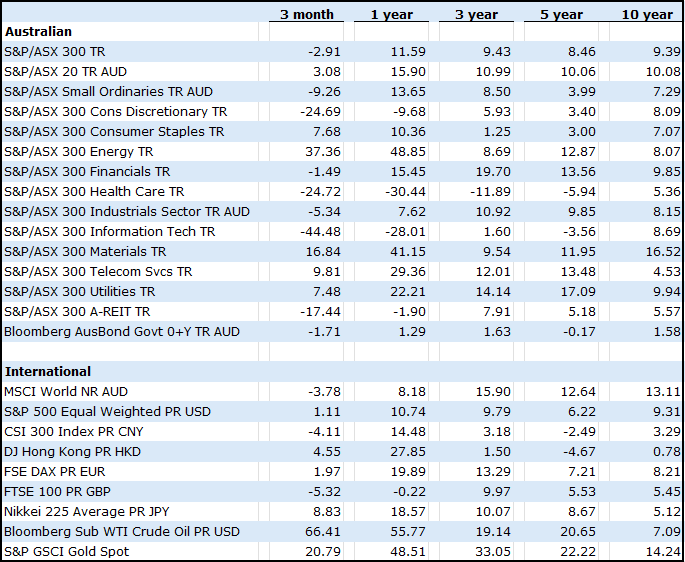Viewport: 685px width, 562px height.
Task: Click the Financials 3 year value 19.70
Action: tap(493, 171)
